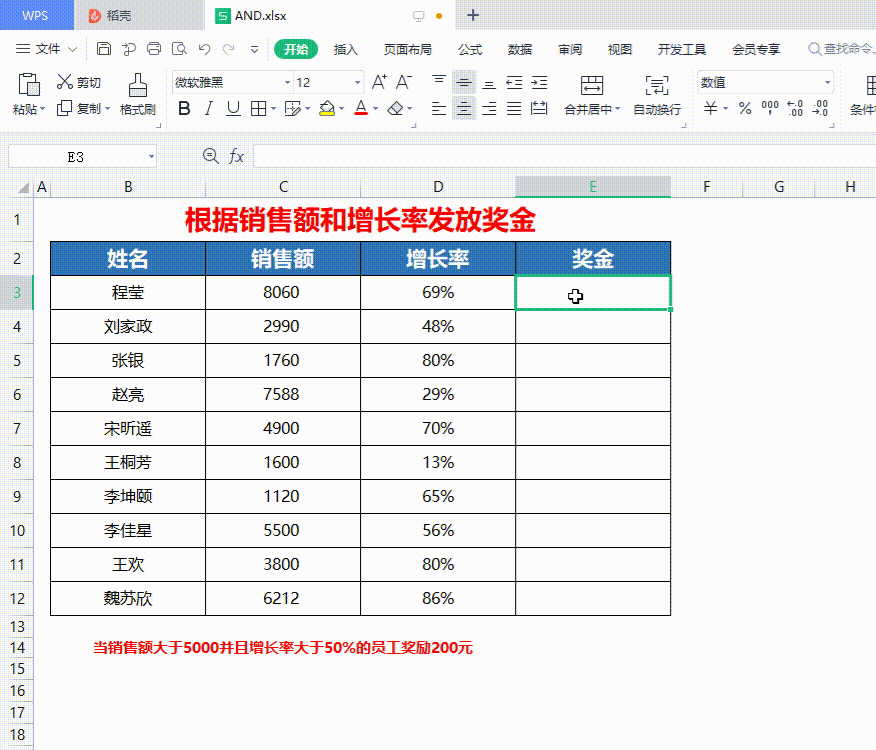Click the fx insert function icon
Image resolution: width=876 pixels, height=750 pixels.
coord(236,156)
